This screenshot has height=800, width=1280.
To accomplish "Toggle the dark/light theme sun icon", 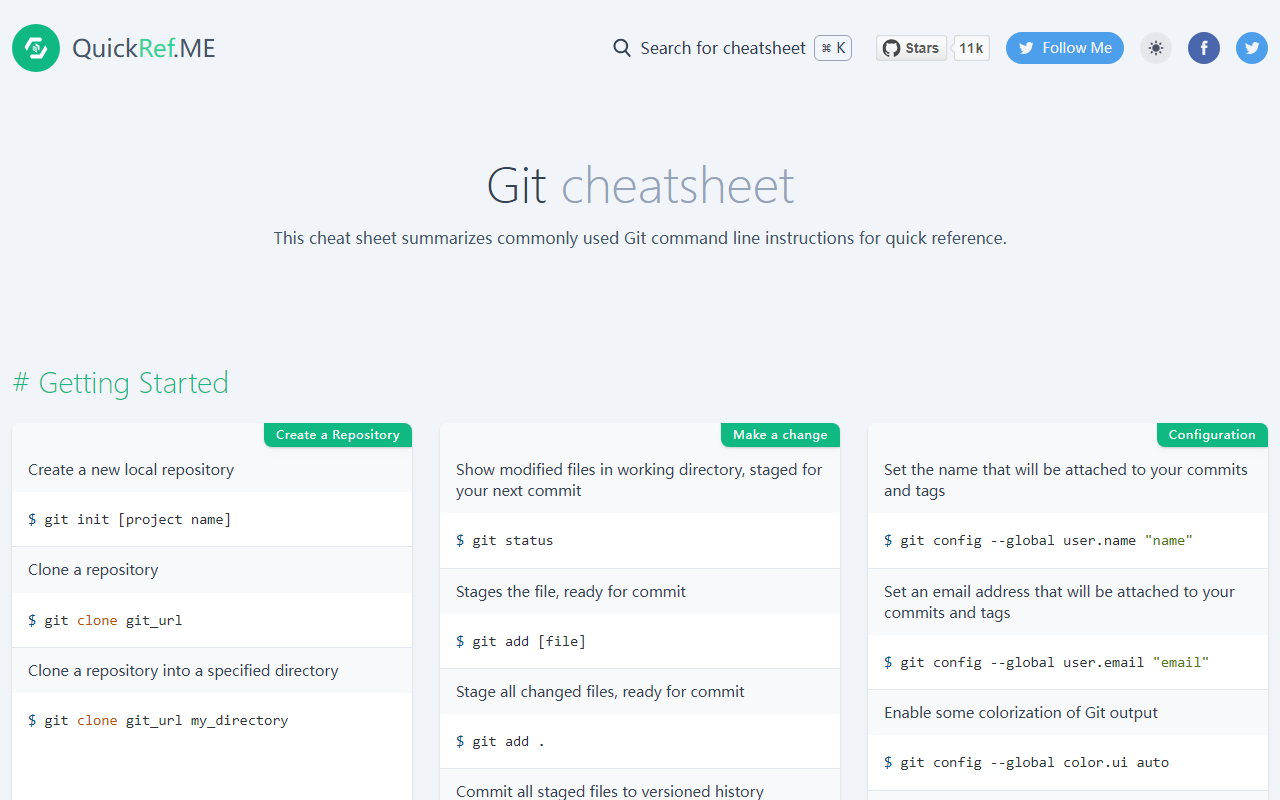I will click(x=1156, y=48).
